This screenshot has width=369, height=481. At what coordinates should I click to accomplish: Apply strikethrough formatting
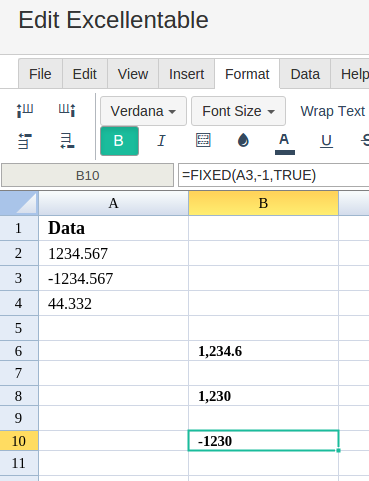[x=365, y=141]
